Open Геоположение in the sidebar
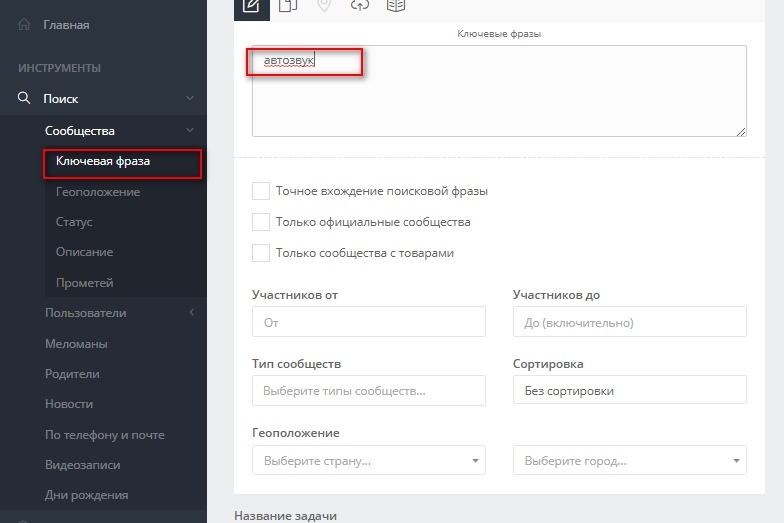Viewport: 784px width, 523px height. (98, 192)
